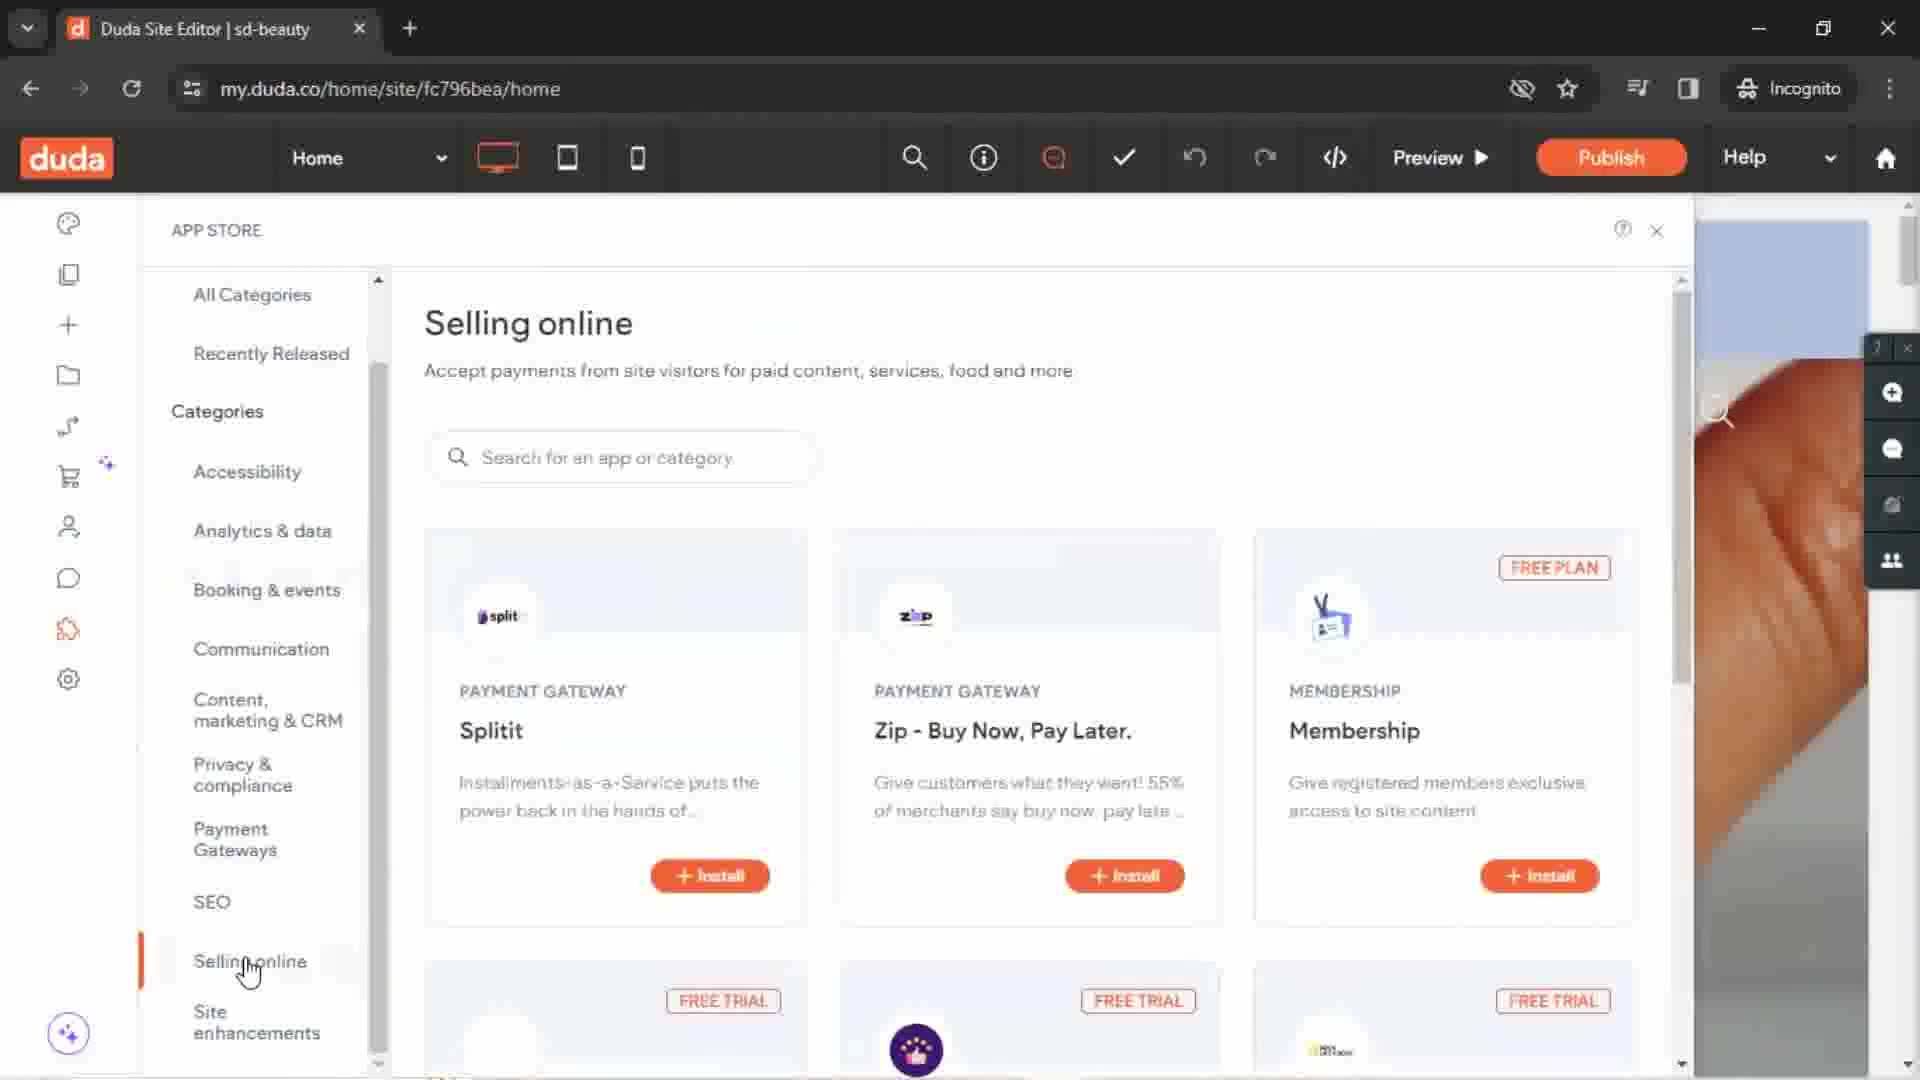
Task: Open Privacy & compliance category
Action: click(x=243, y=775)
